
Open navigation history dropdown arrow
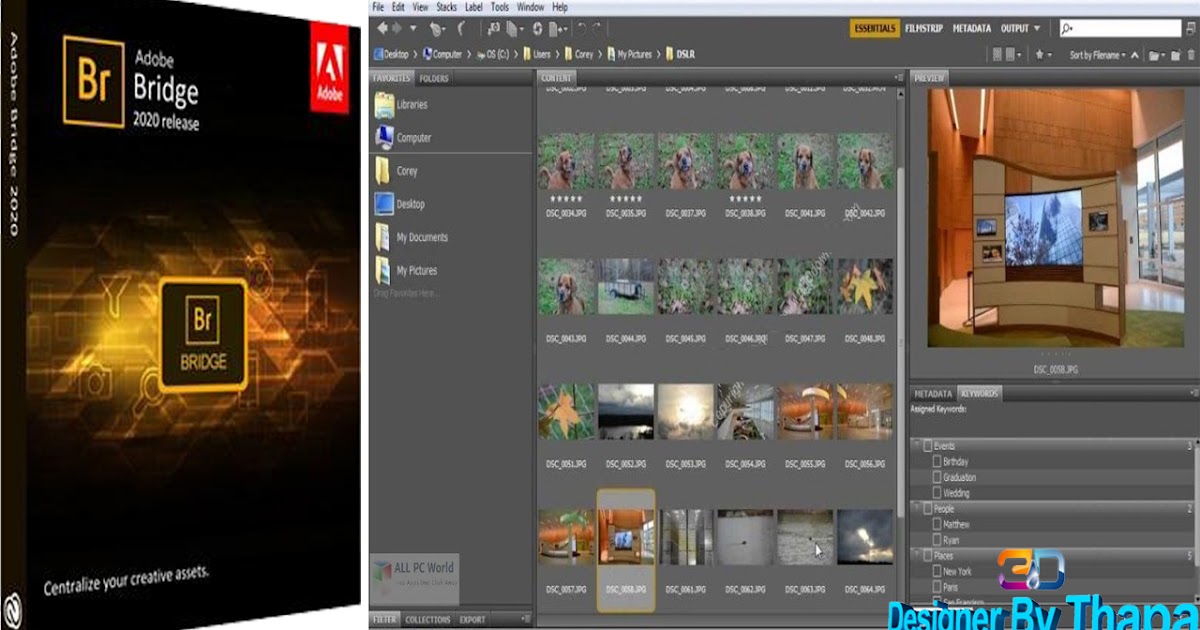(x=413, y=28)
